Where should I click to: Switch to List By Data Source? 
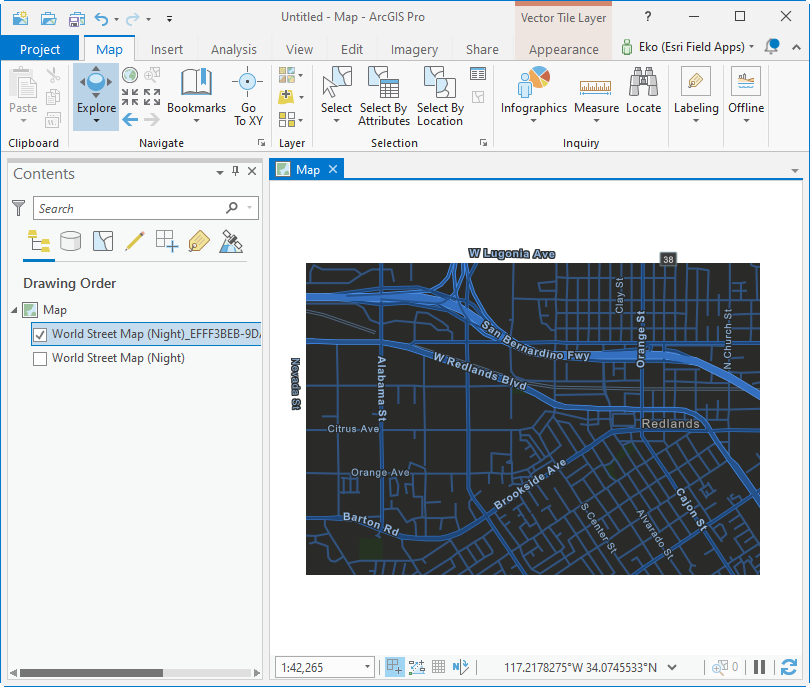[71, 241]
